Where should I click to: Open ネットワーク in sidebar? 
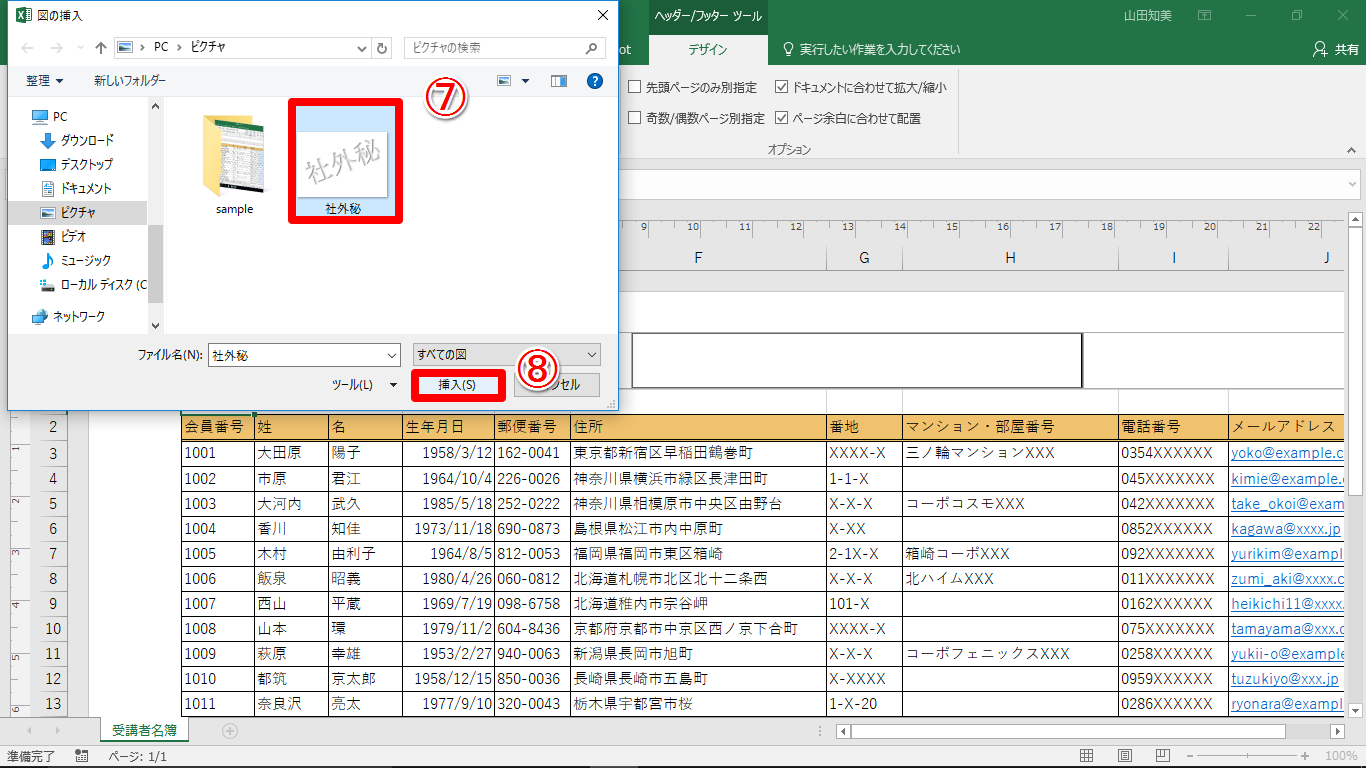pyautogui.click(x=68, y=316)
